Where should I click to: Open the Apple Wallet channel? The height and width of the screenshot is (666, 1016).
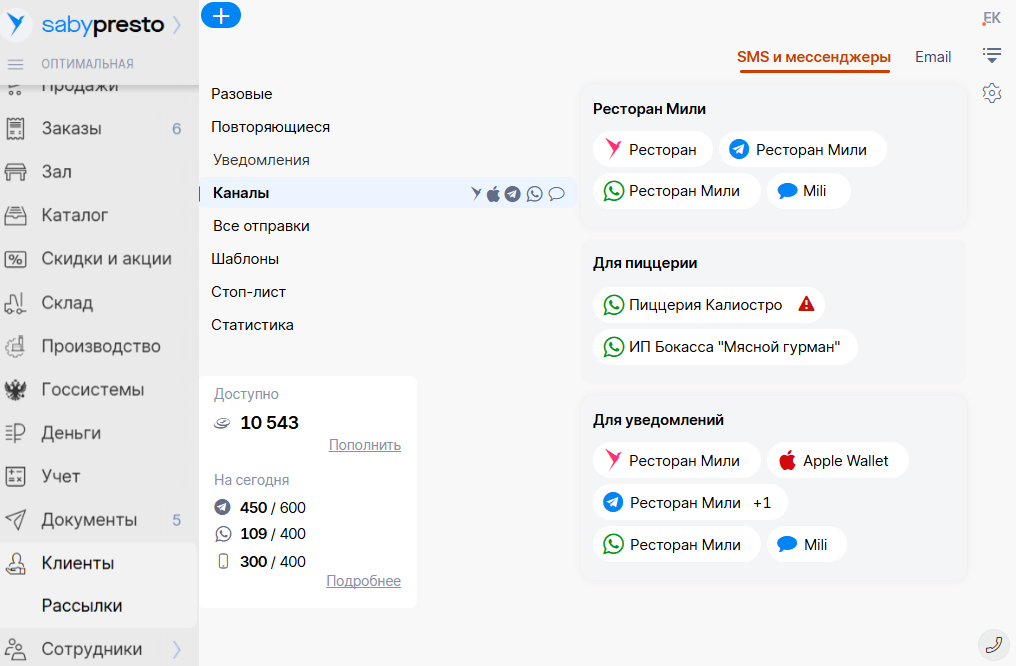point(837,461)
